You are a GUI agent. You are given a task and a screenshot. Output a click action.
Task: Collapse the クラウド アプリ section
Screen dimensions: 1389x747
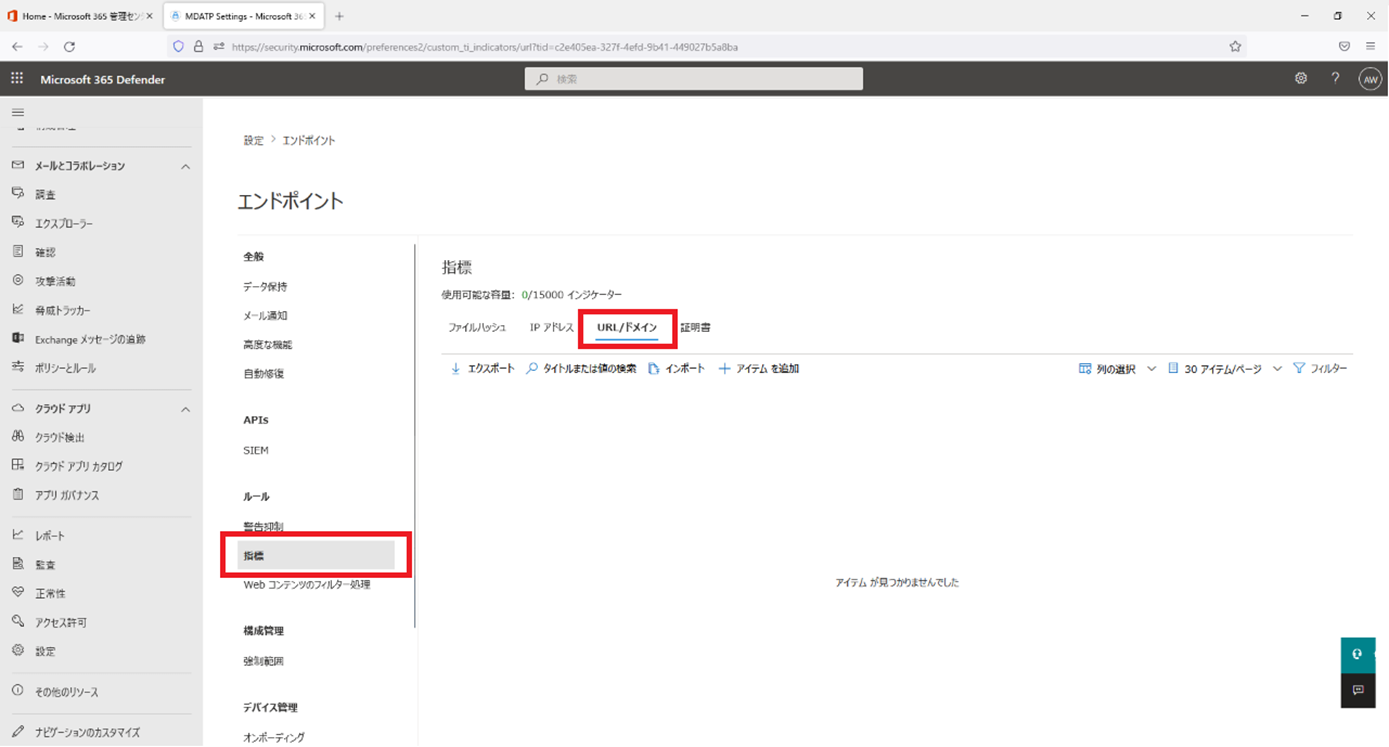(185, 409)
